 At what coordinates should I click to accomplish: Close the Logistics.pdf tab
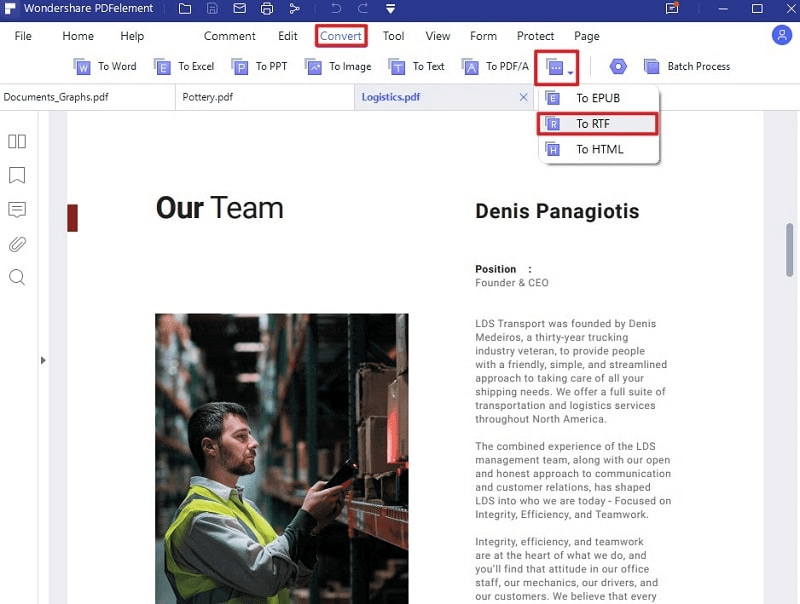click(x=524, y=97)
